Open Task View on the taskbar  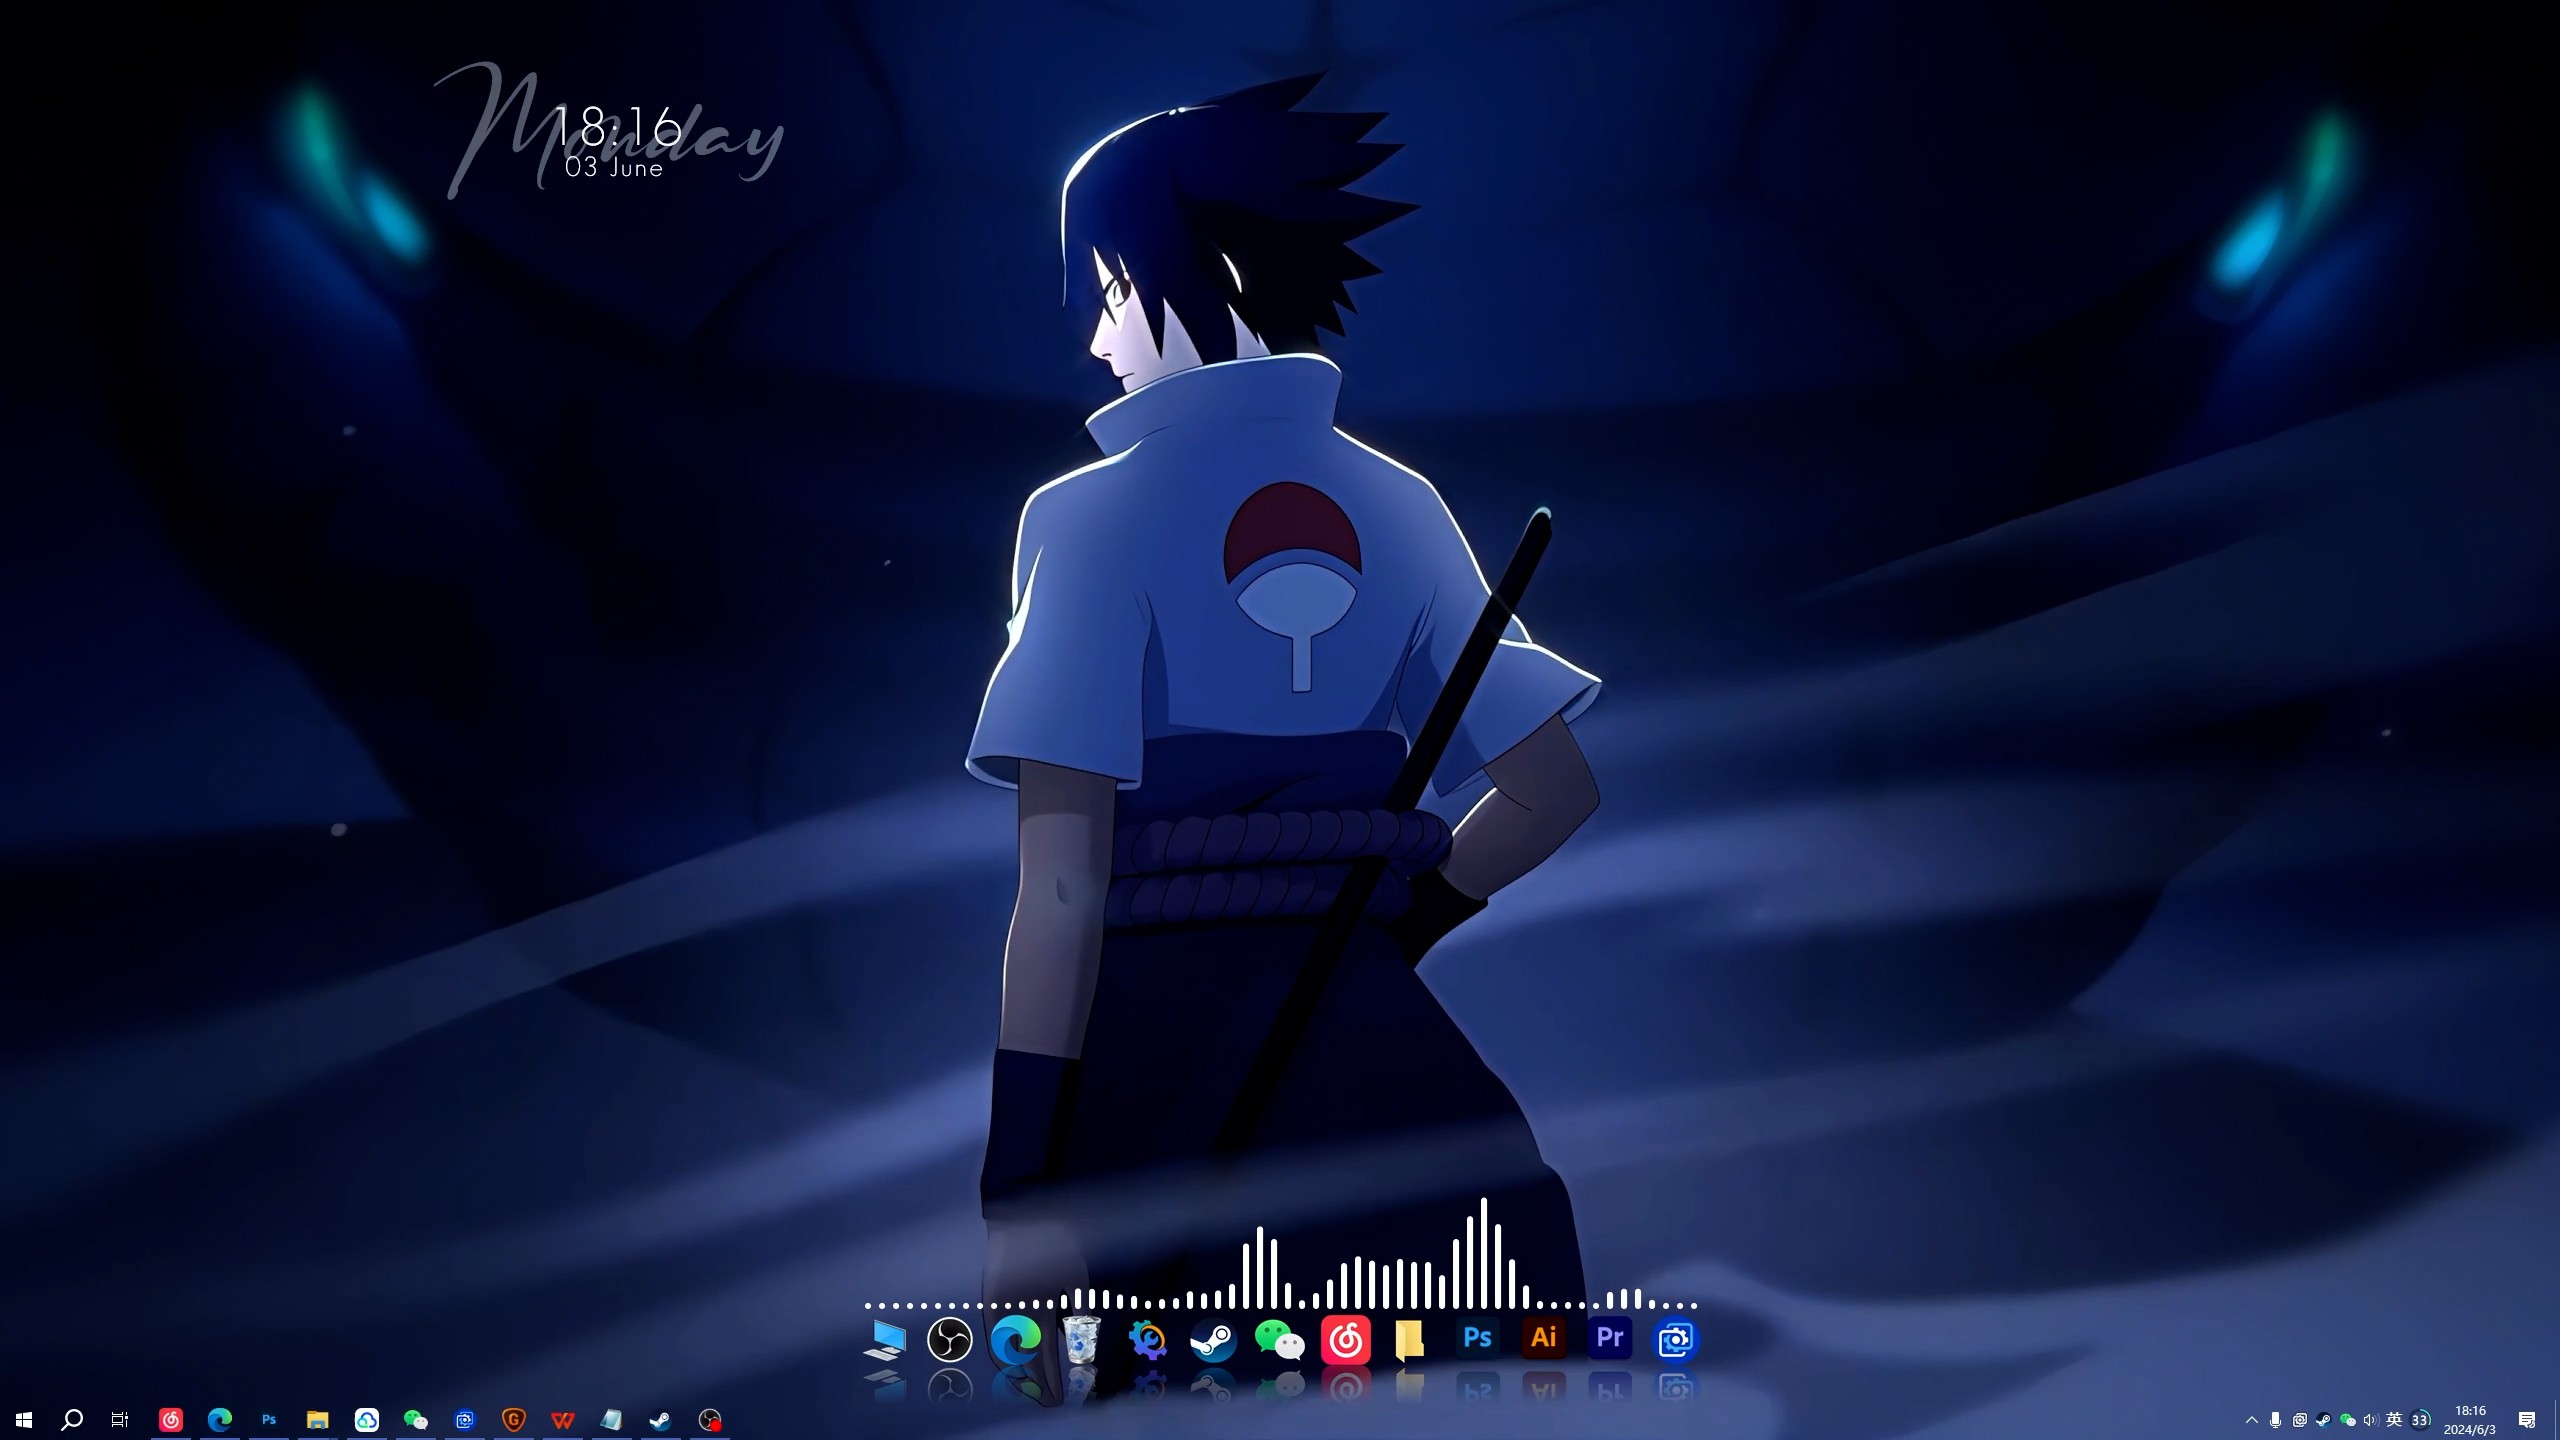pyautogui.click(x=120, y=1420)
